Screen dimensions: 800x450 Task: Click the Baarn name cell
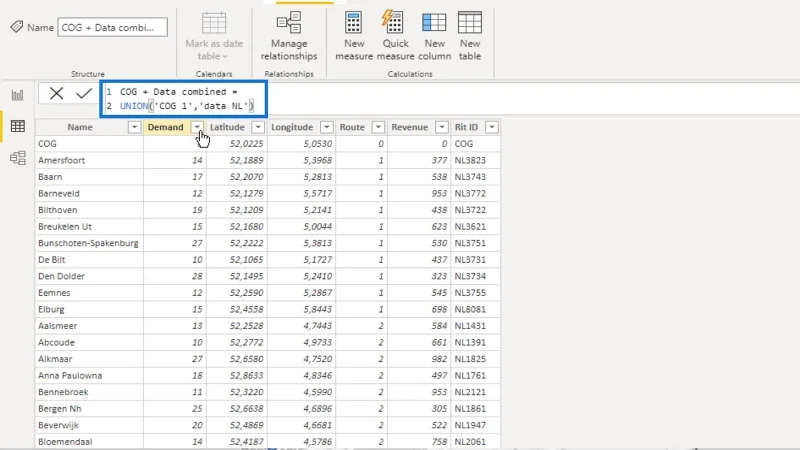[89, 177]
